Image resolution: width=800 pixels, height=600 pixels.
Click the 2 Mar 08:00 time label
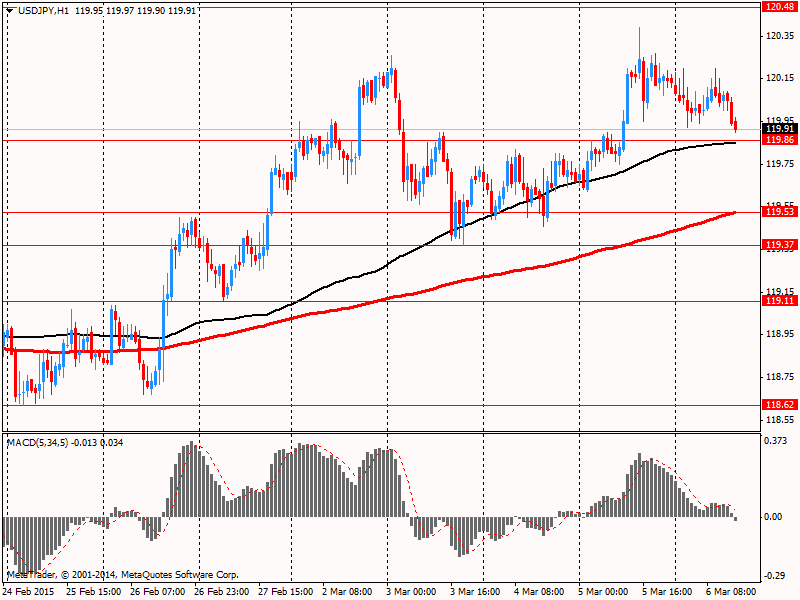pyautogui.click(x=347, y=592)
